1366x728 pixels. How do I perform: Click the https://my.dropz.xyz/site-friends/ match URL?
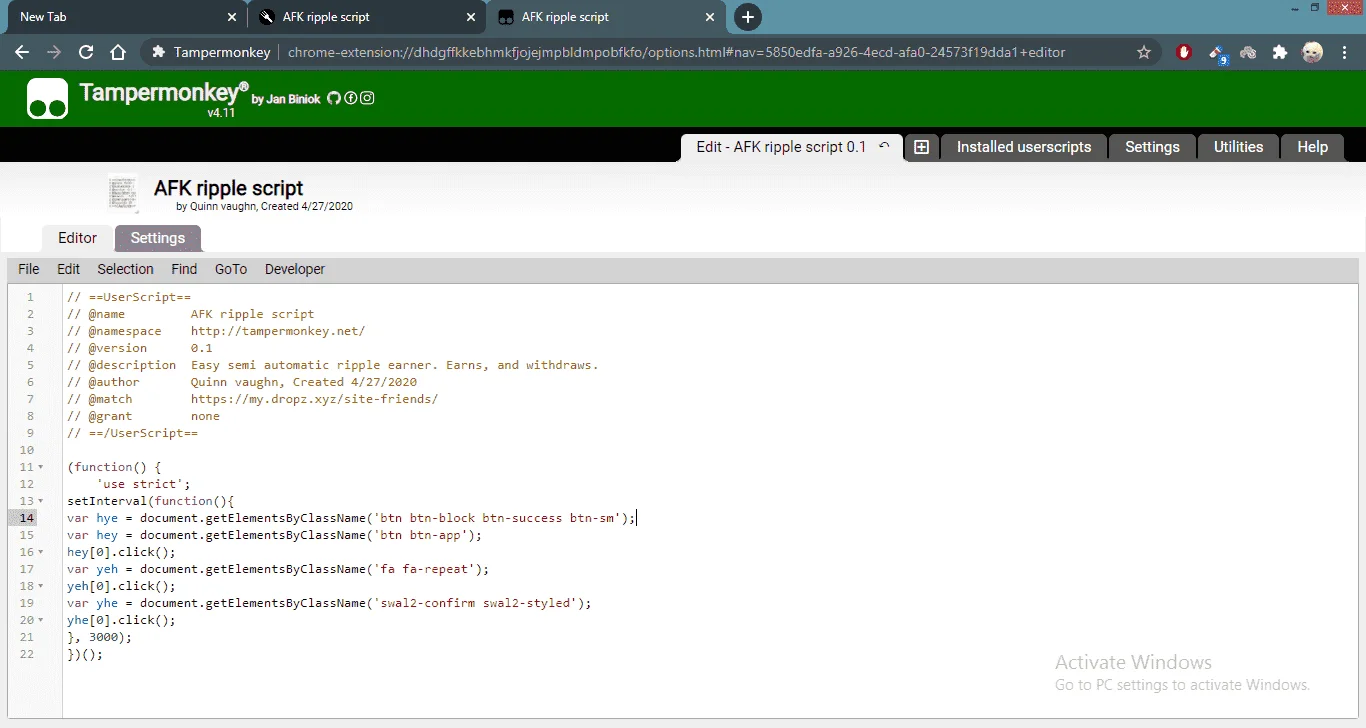(314, 399)
